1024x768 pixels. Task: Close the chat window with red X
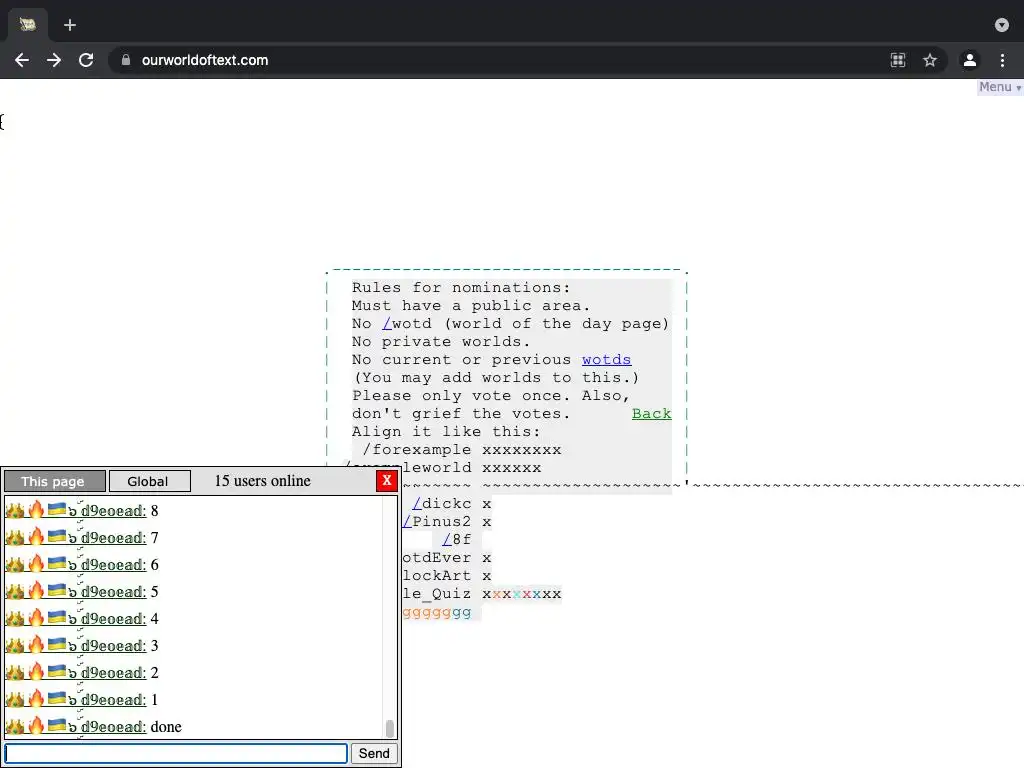(x=387, y=481)
